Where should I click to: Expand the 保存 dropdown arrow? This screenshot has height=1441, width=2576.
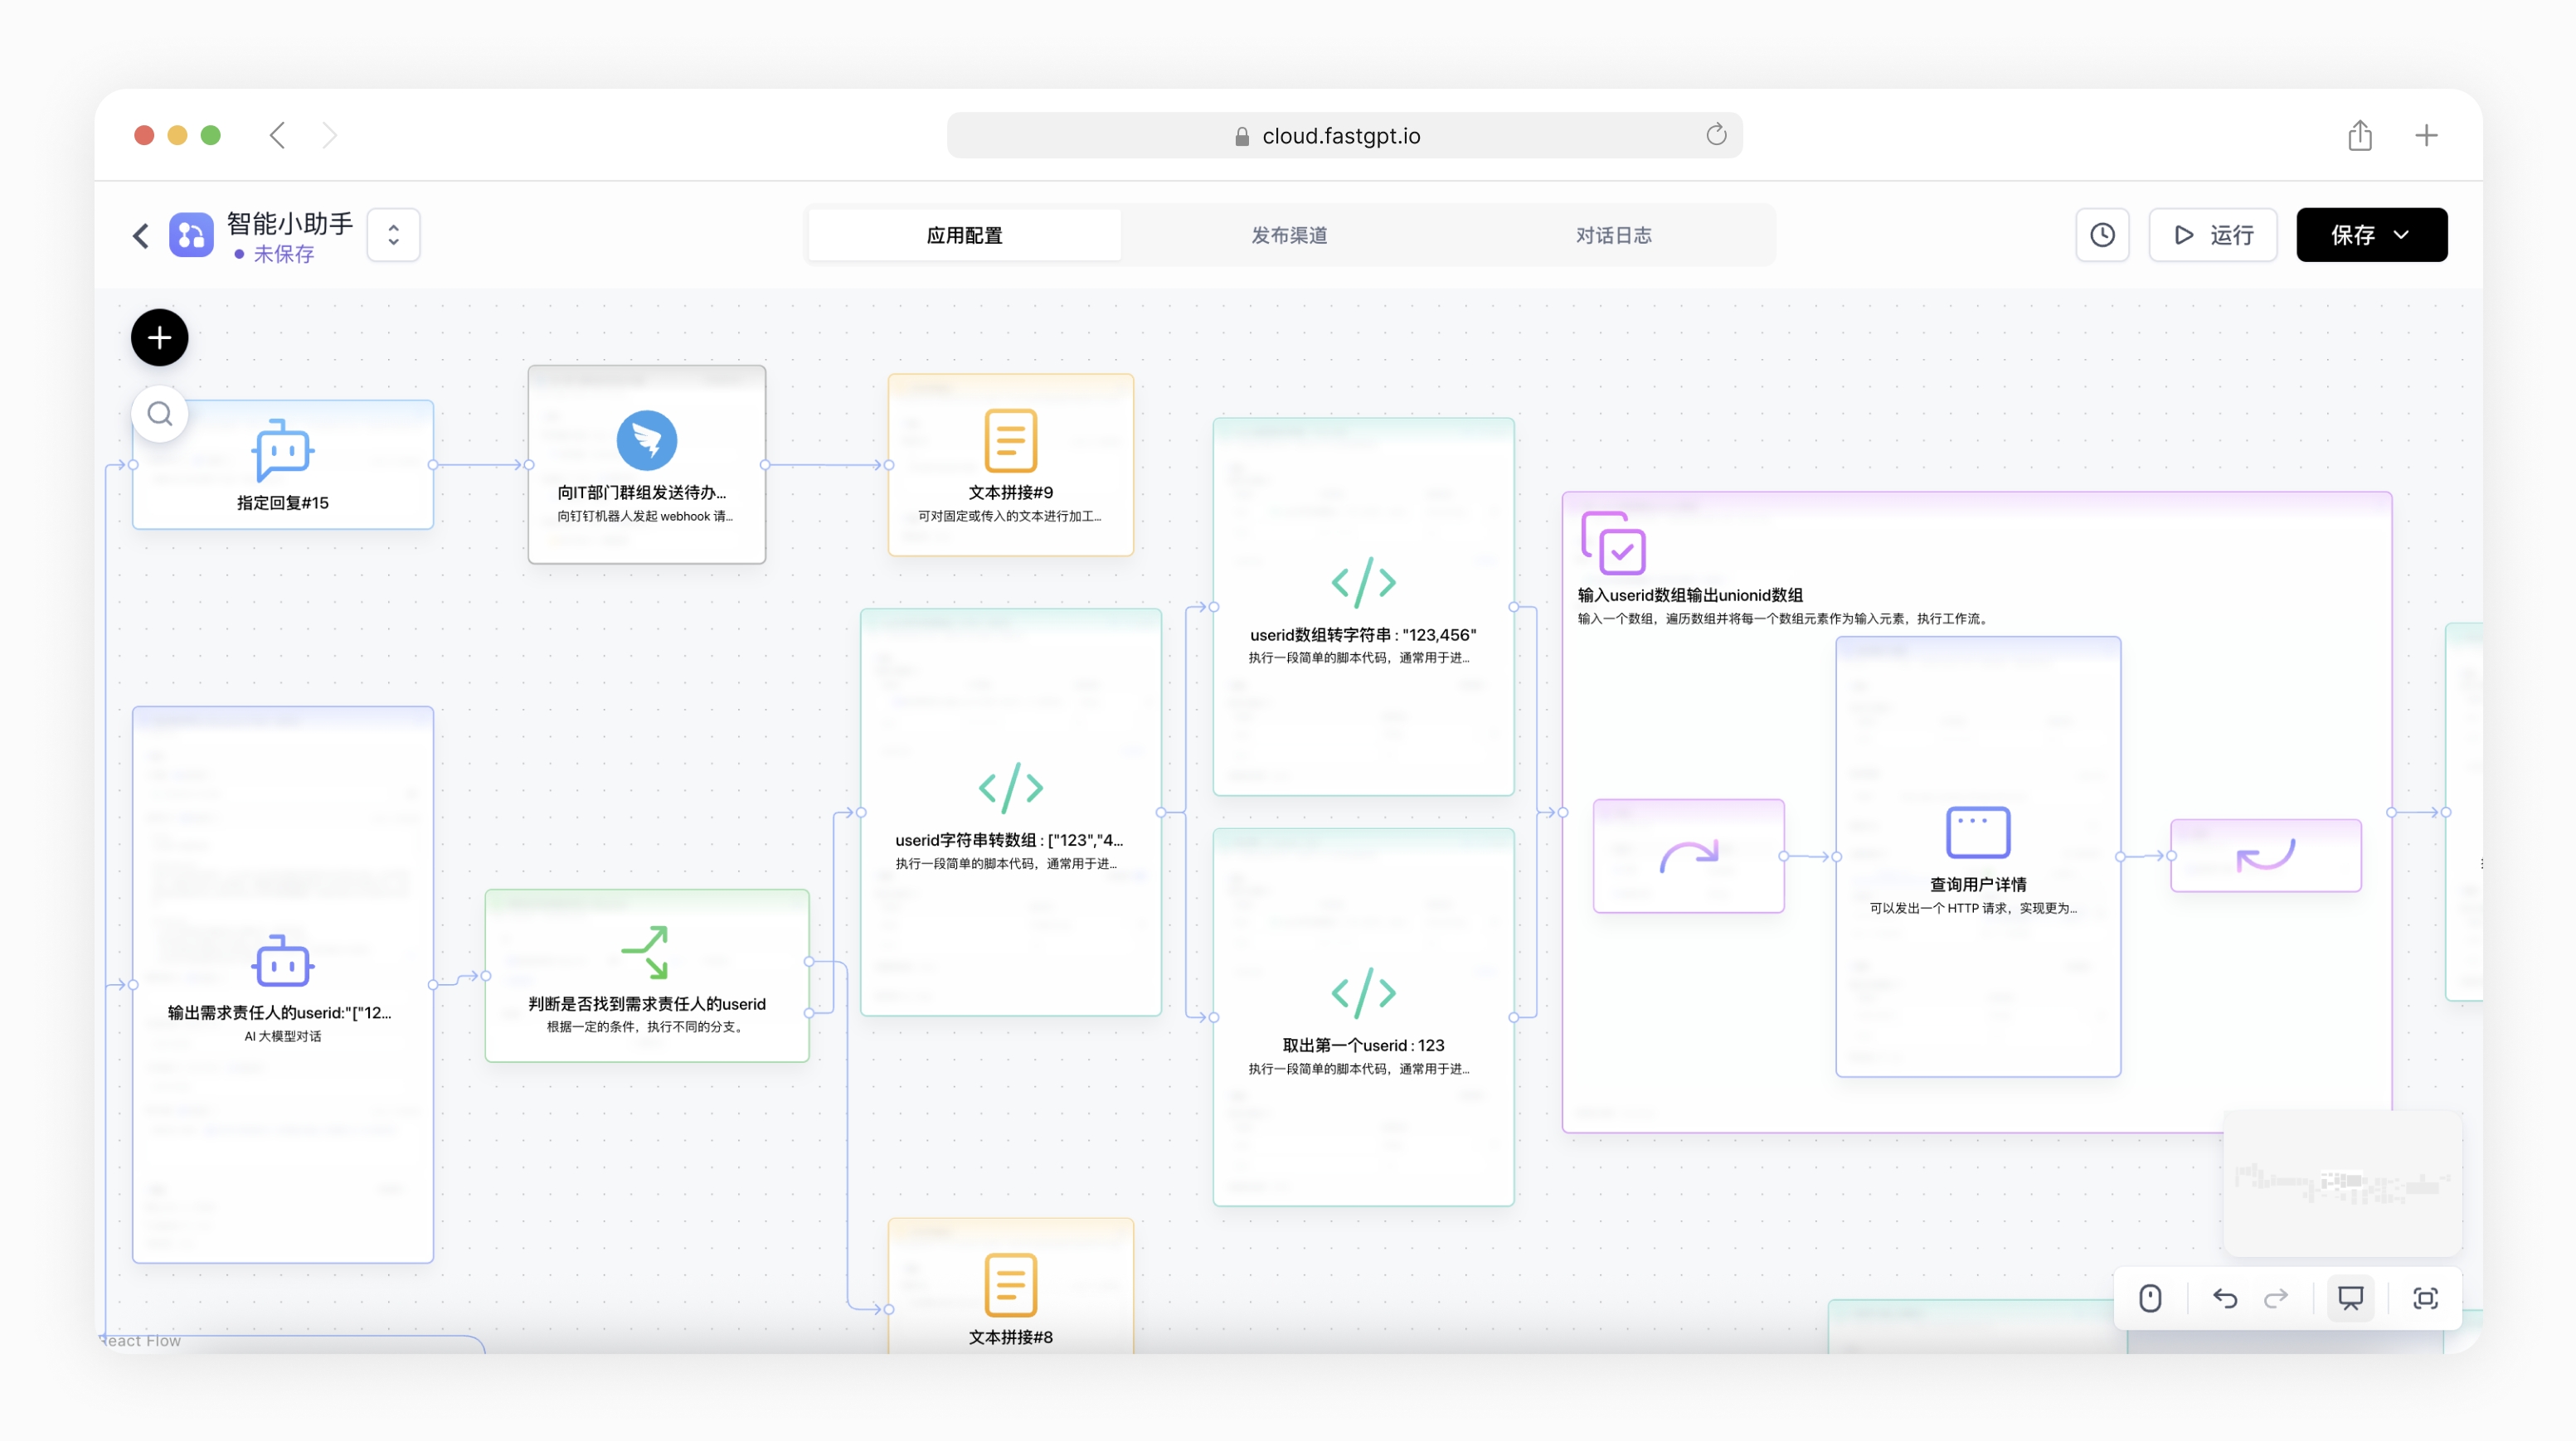(2402, 235)
